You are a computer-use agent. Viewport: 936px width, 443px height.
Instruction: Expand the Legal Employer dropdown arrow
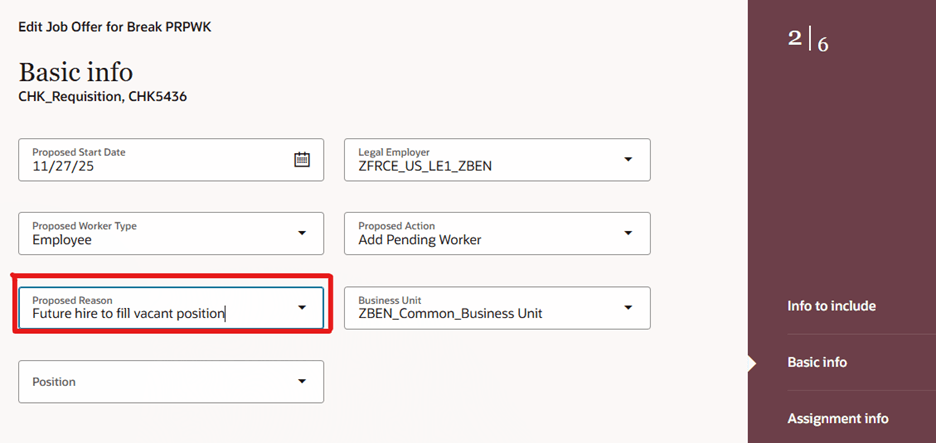[628, 159]
